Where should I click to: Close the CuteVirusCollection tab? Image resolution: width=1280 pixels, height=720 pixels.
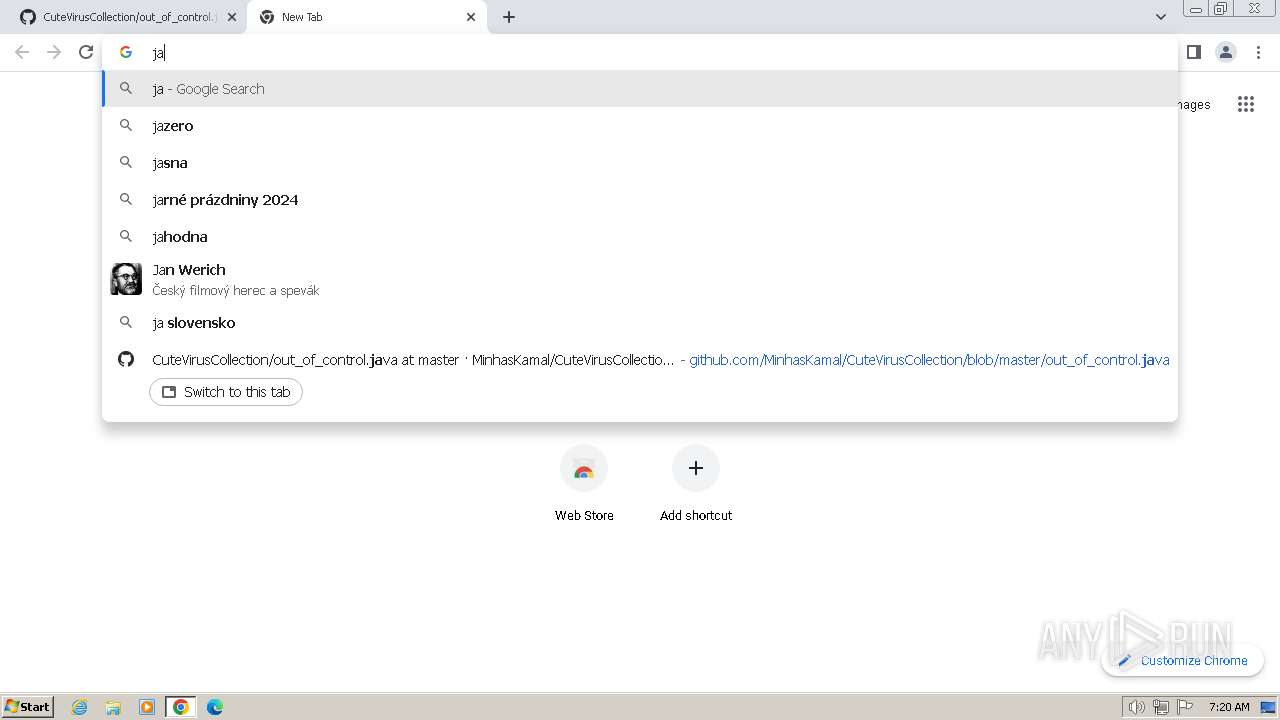click(x=232, y=17)
